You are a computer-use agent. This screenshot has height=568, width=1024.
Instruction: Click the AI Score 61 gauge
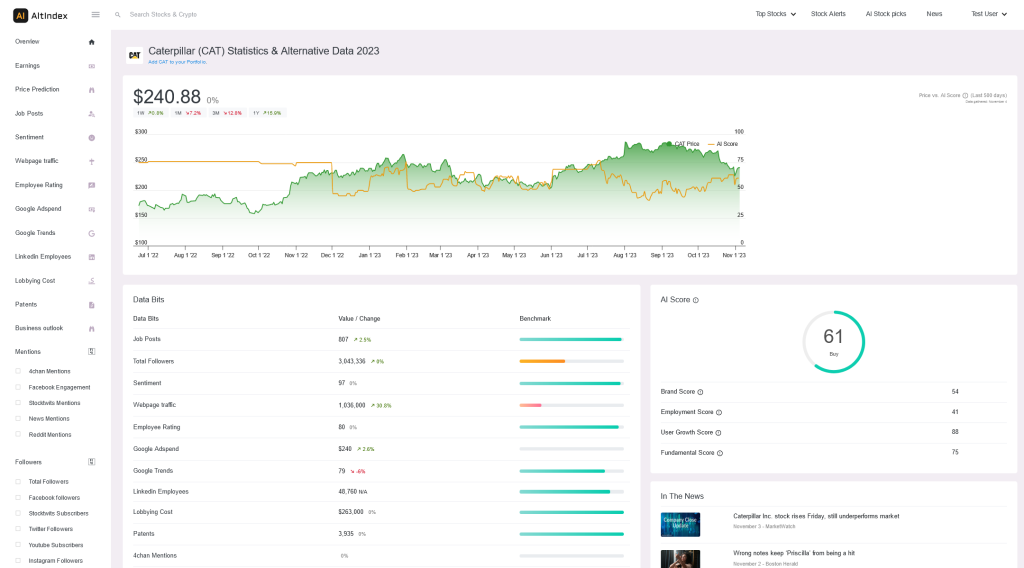833,342
